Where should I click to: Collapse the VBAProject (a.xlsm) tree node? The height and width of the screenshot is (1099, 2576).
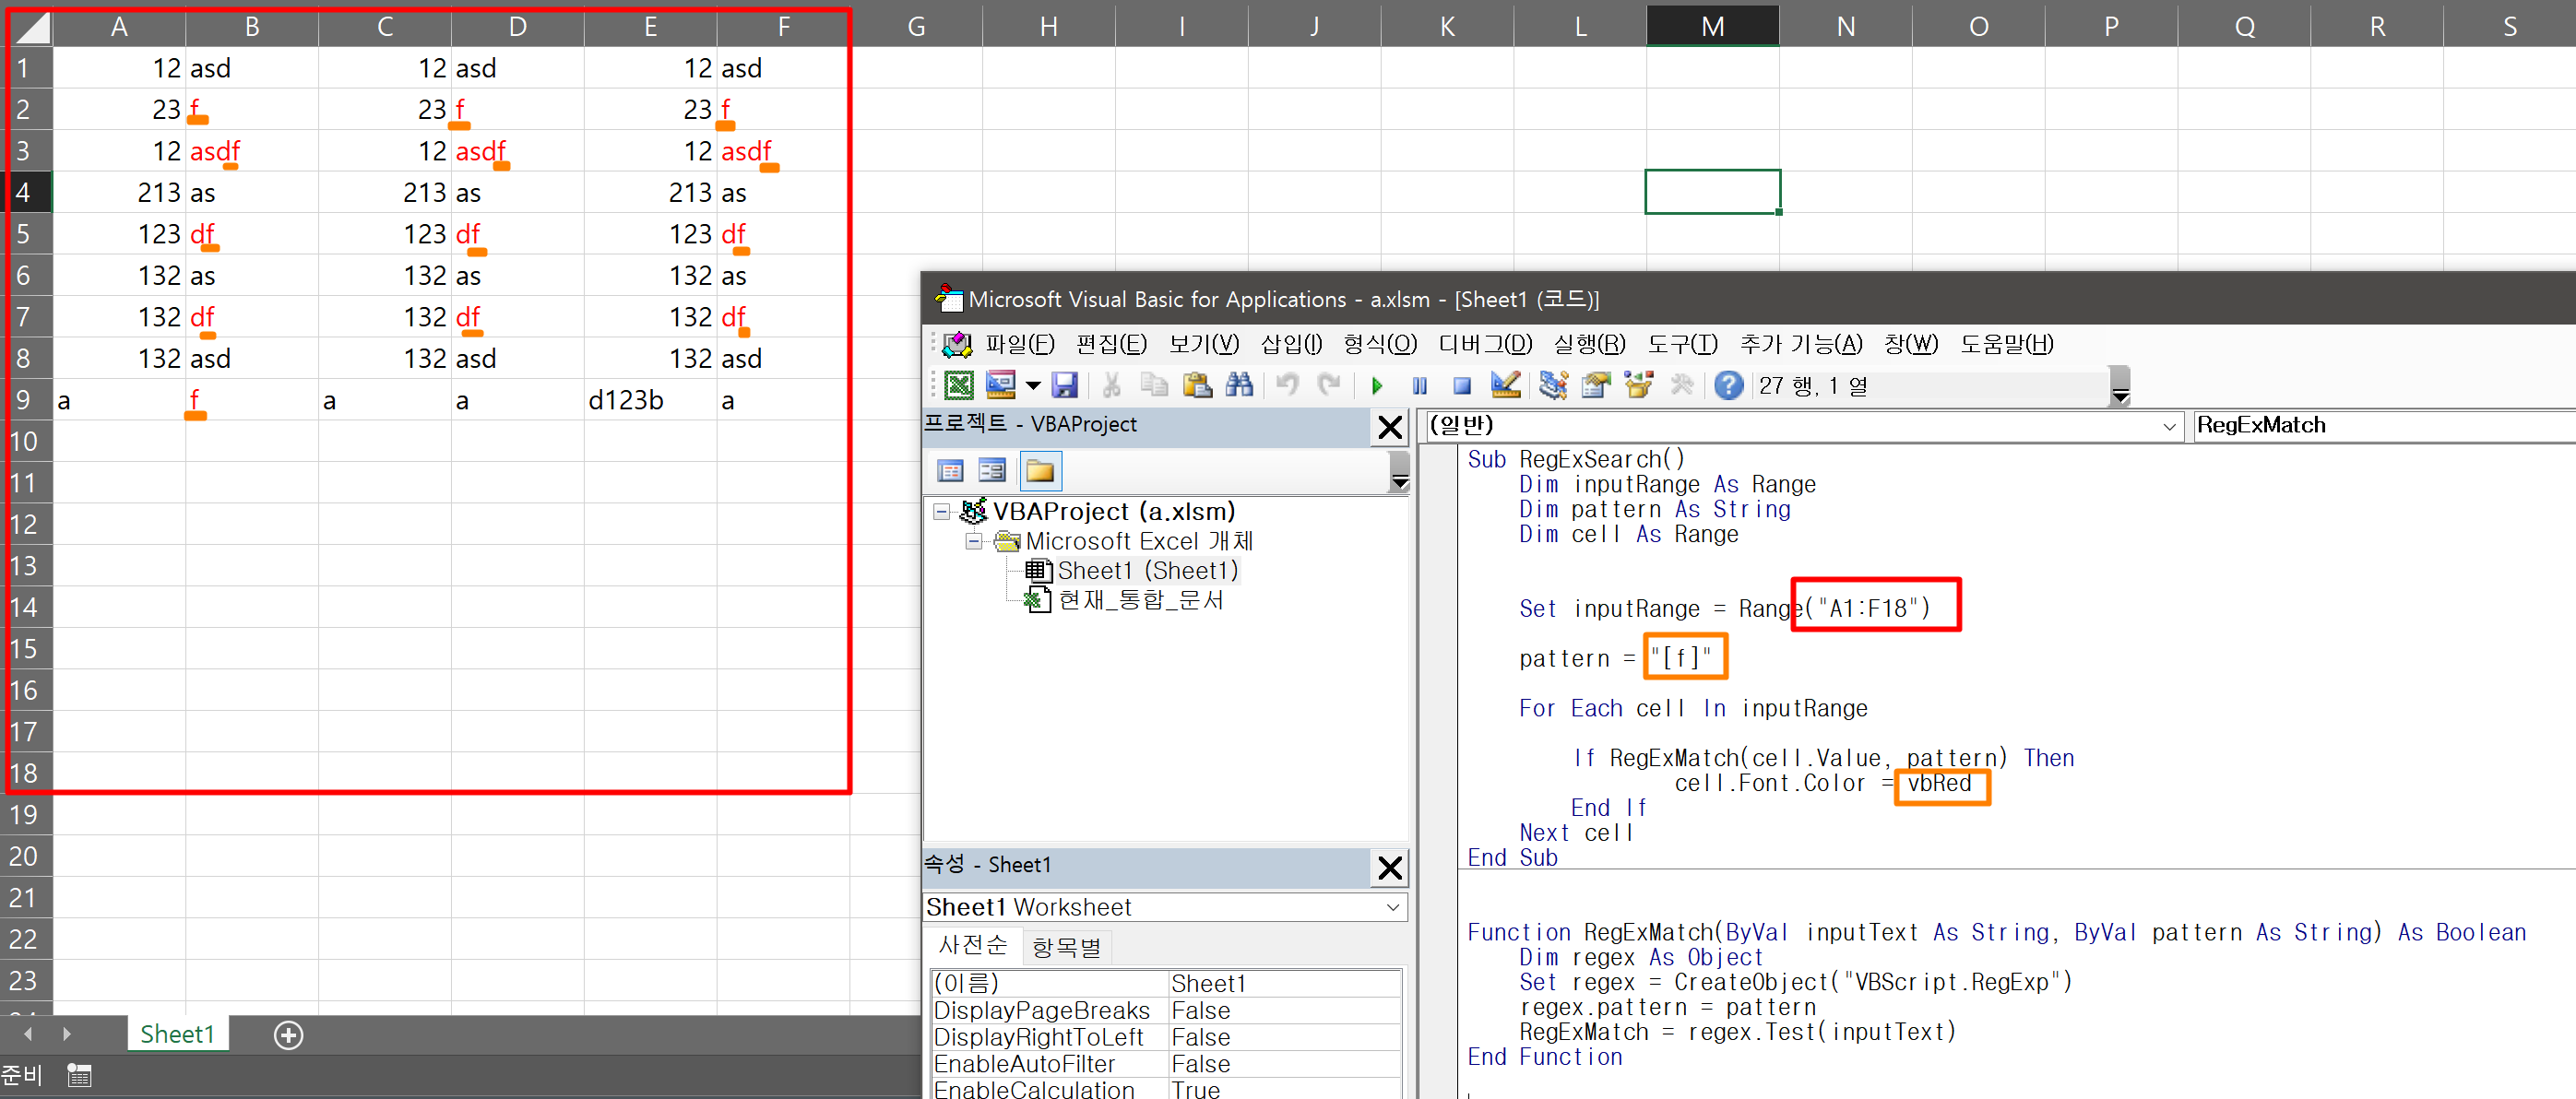(941, 512)
